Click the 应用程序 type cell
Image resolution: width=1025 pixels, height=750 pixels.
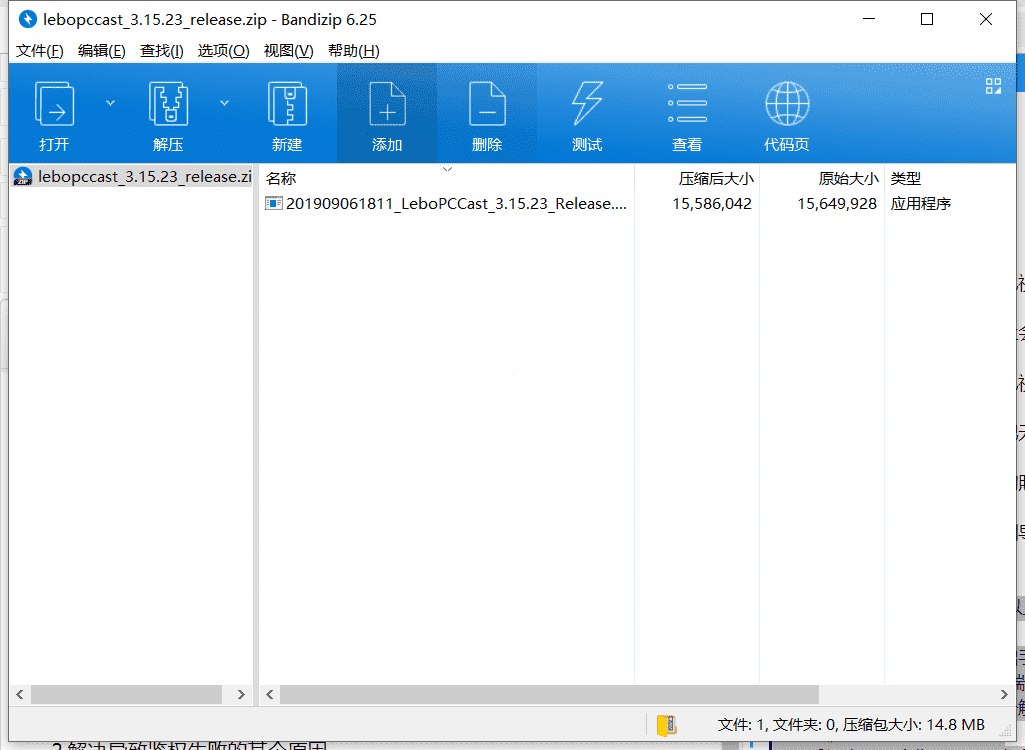tap(920, 204)
